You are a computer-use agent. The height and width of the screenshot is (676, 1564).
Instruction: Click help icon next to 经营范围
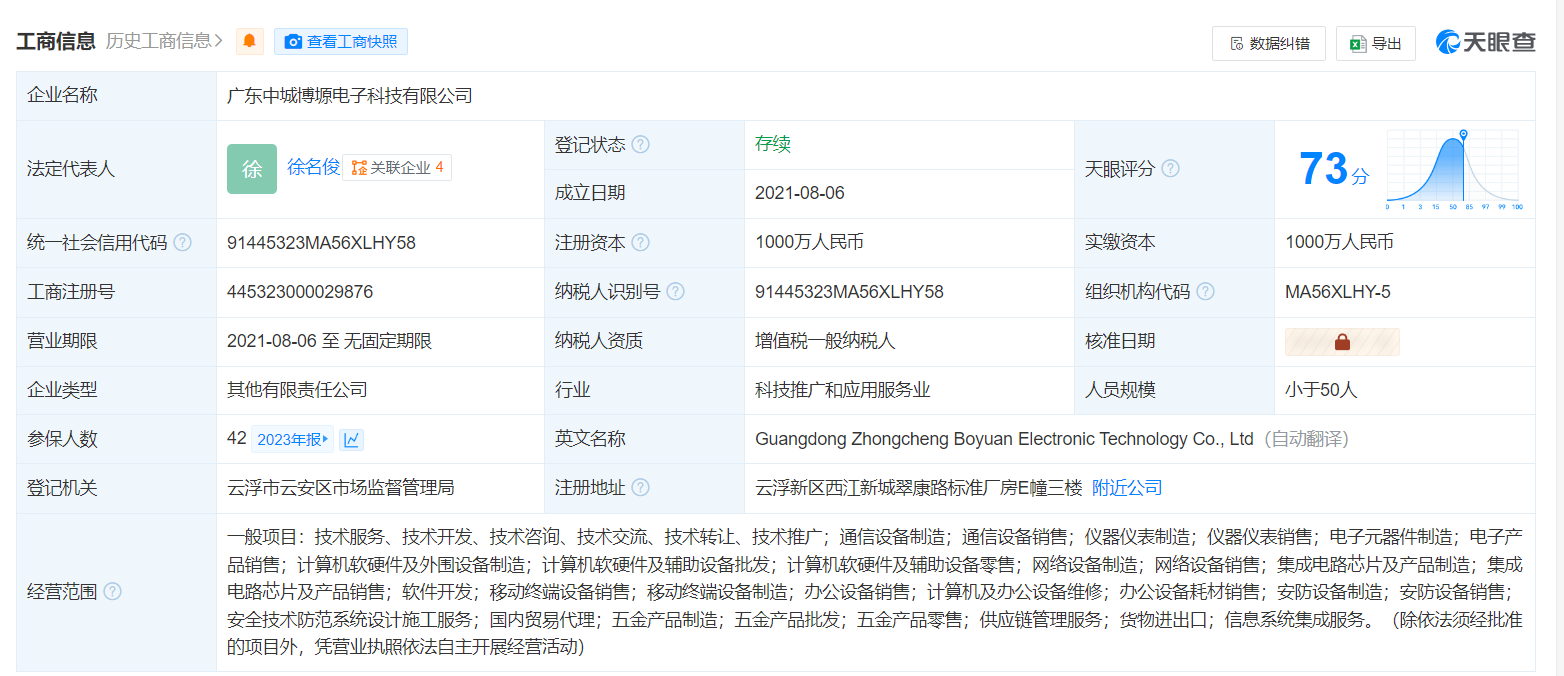pos(112,592)
